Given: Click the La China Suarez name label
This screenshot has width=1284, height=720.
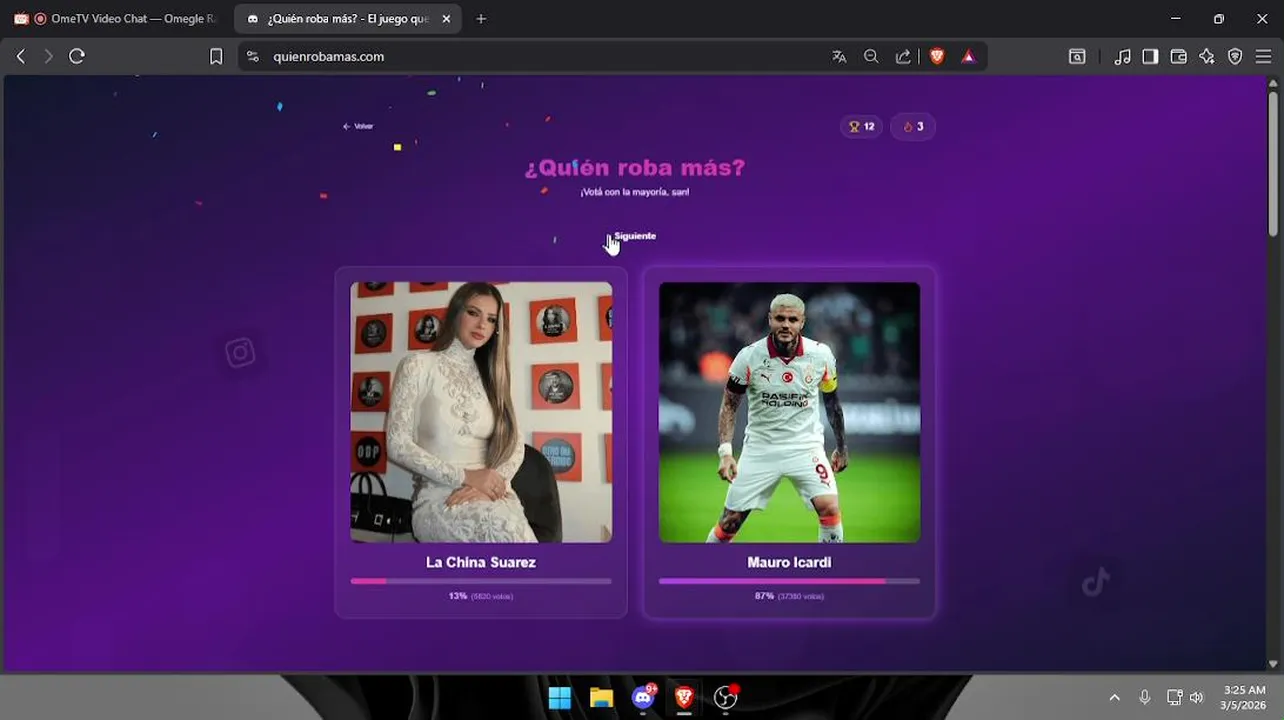Looking at the screenshot, I should [481, 563].
